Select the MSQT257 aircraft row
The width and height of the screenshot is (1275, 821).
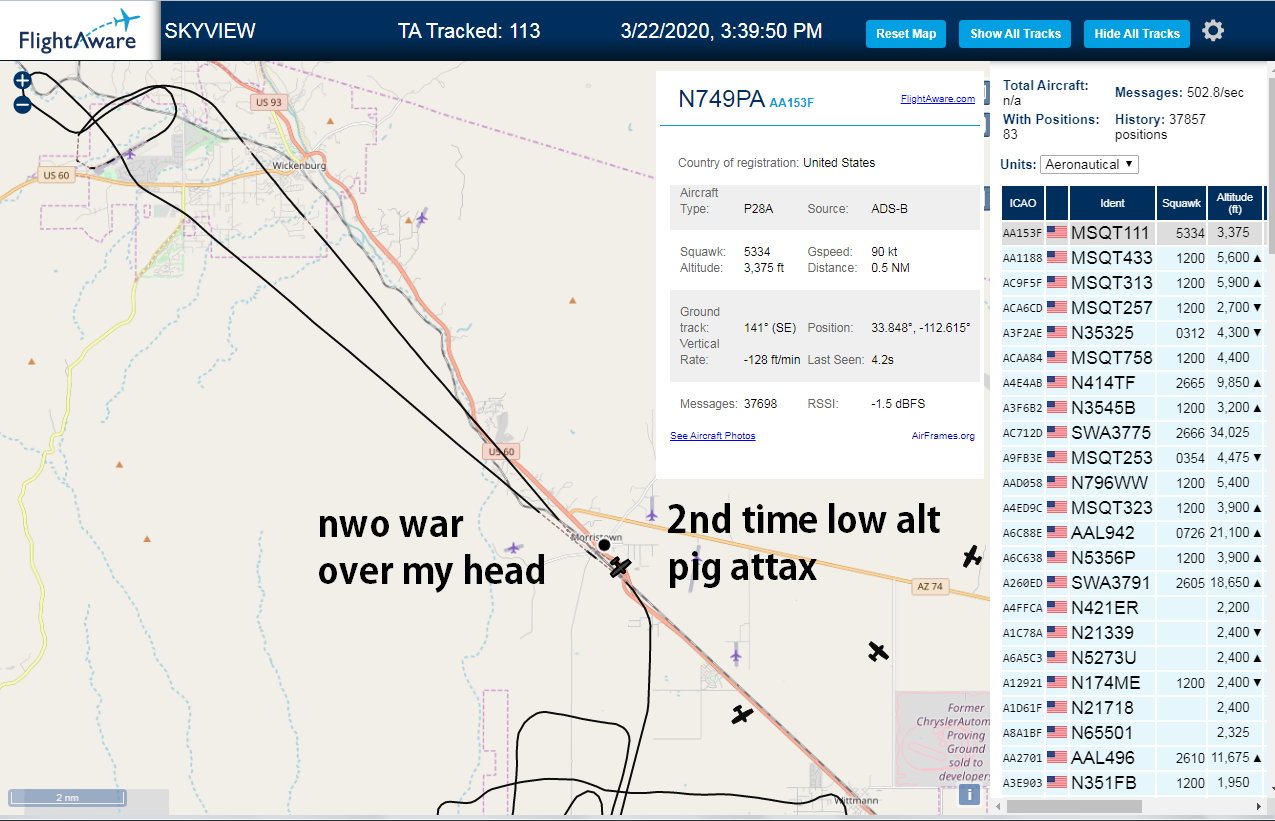point(1132,308)
